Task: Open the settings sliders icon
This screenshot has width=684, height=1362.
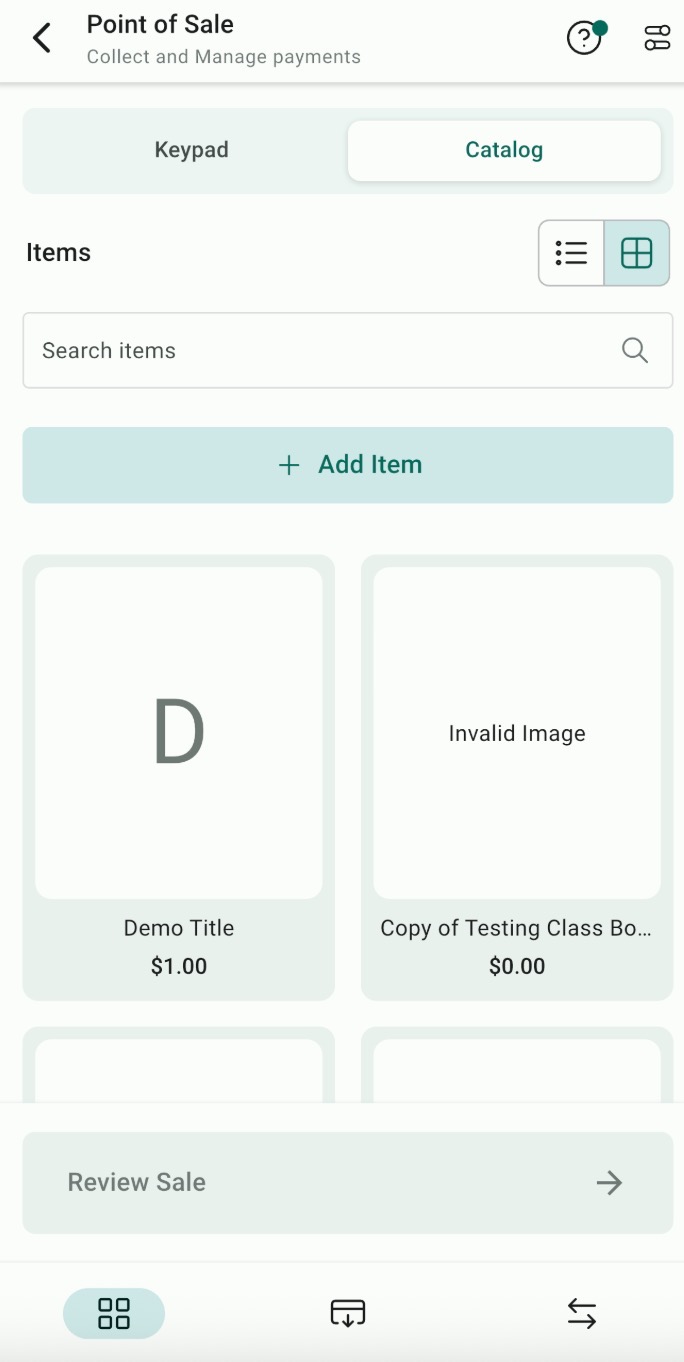Action: click(x=657, y=38)
